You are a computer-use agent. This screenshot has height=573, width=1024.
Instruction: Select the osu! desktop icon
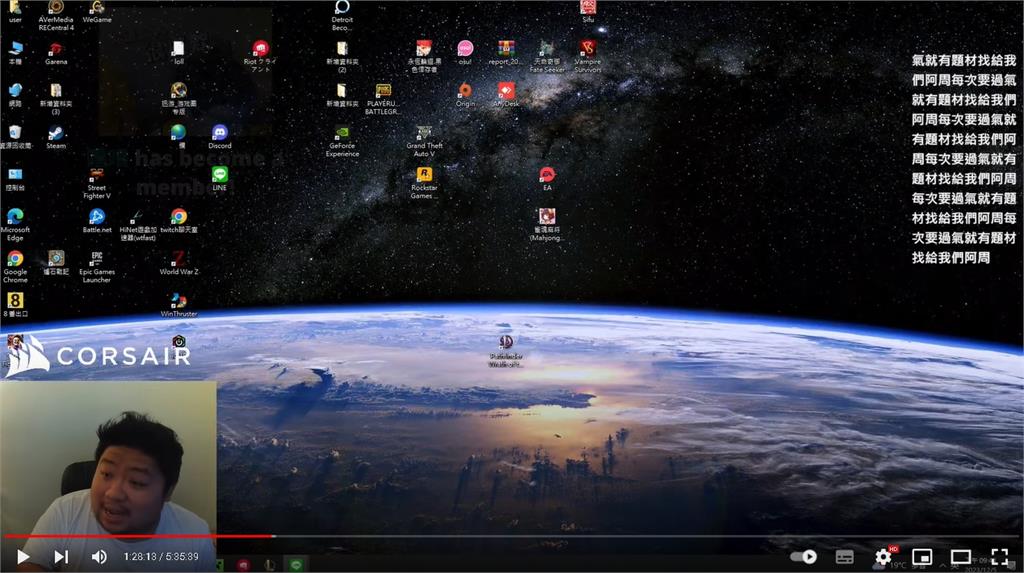(464, 53)
